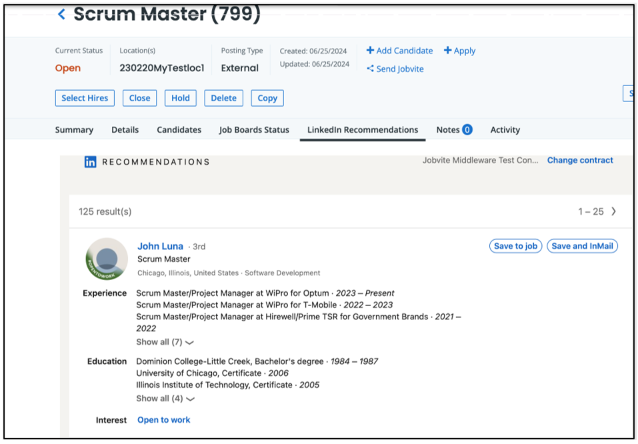Click WiPro for T-Mobile experience line

point(264,305)
